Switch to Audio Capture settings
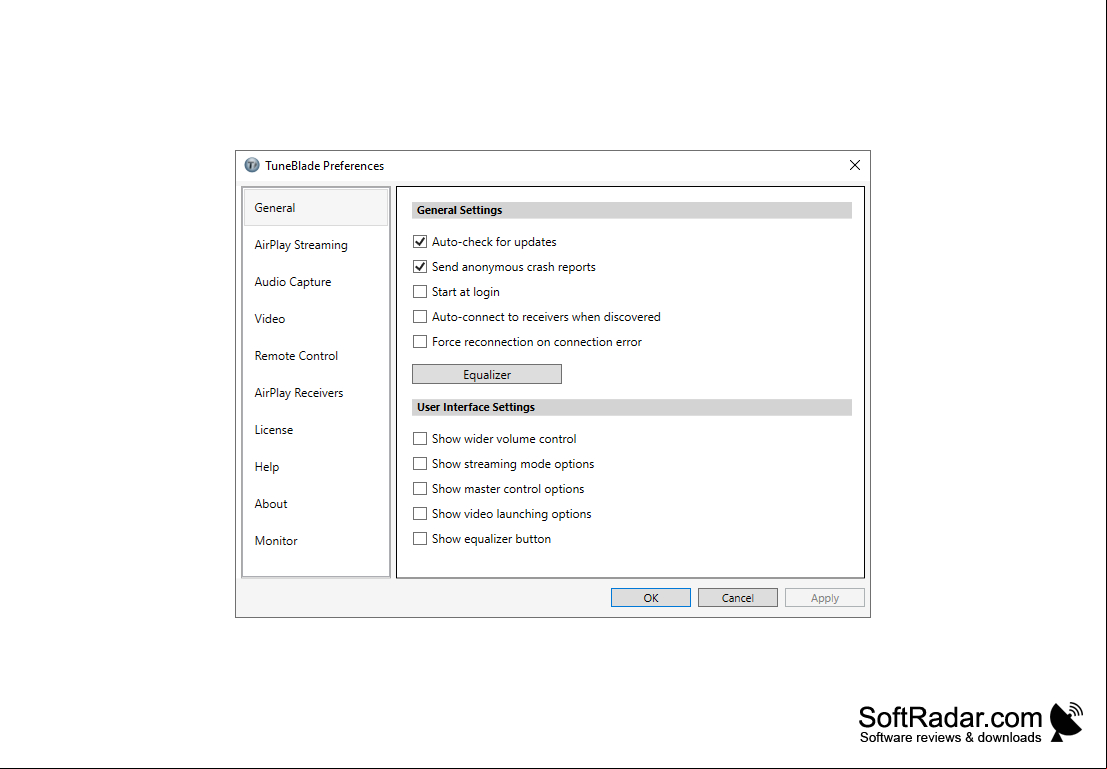 point(316,282)
